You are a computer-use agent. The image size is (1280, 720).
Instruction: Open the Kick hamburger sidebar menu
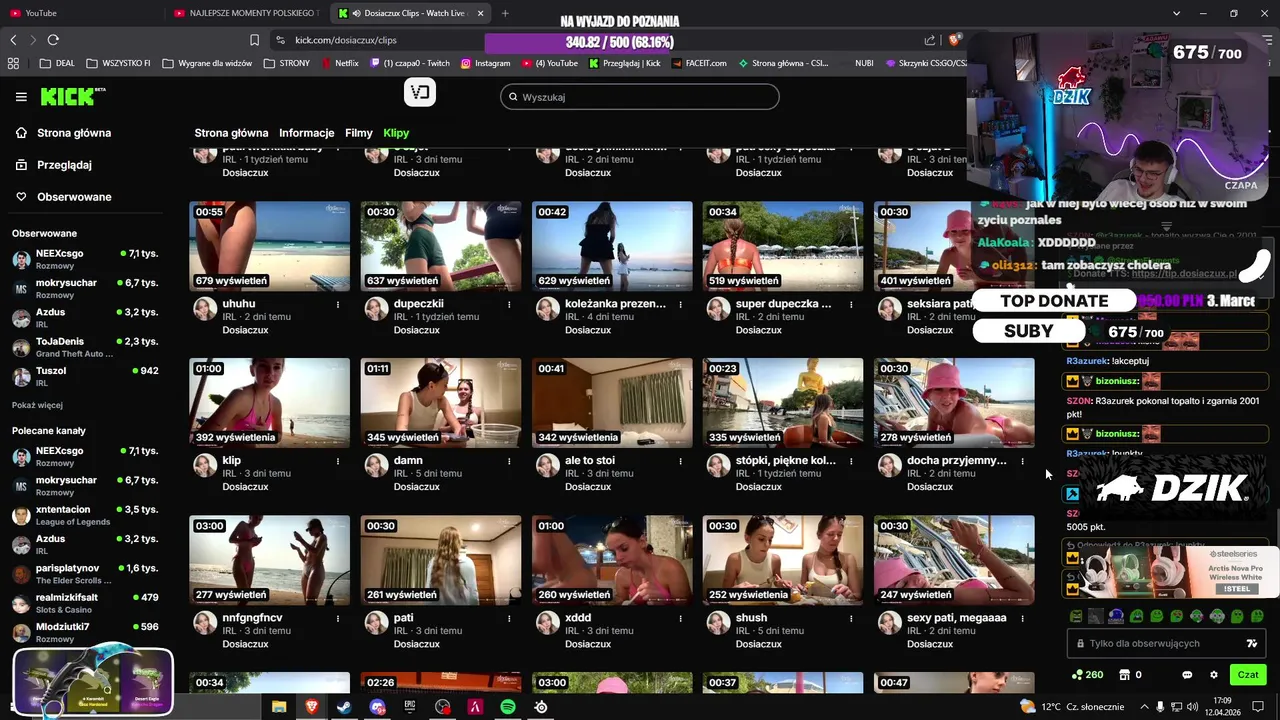pyautogui.click(x=21, y=97)
